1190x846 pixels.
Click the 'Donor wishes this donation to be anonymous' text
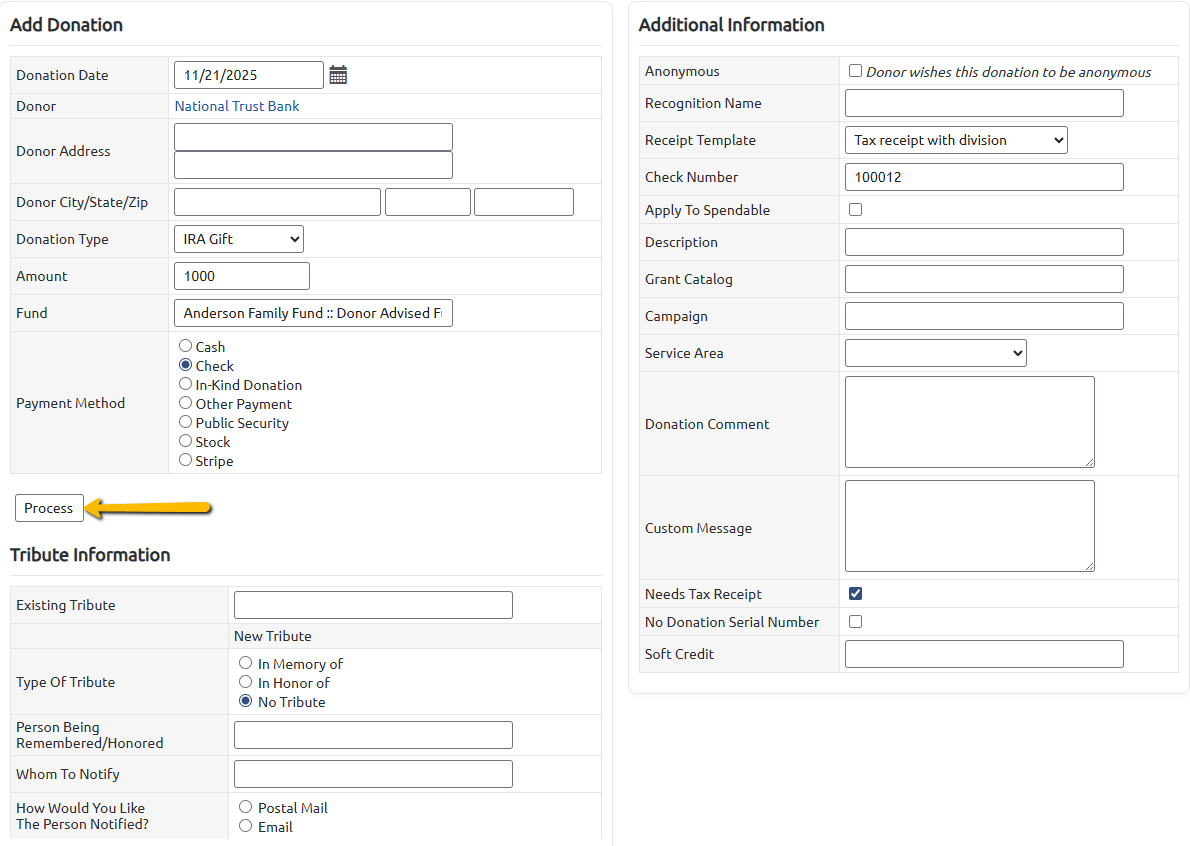pos(1009,72)
